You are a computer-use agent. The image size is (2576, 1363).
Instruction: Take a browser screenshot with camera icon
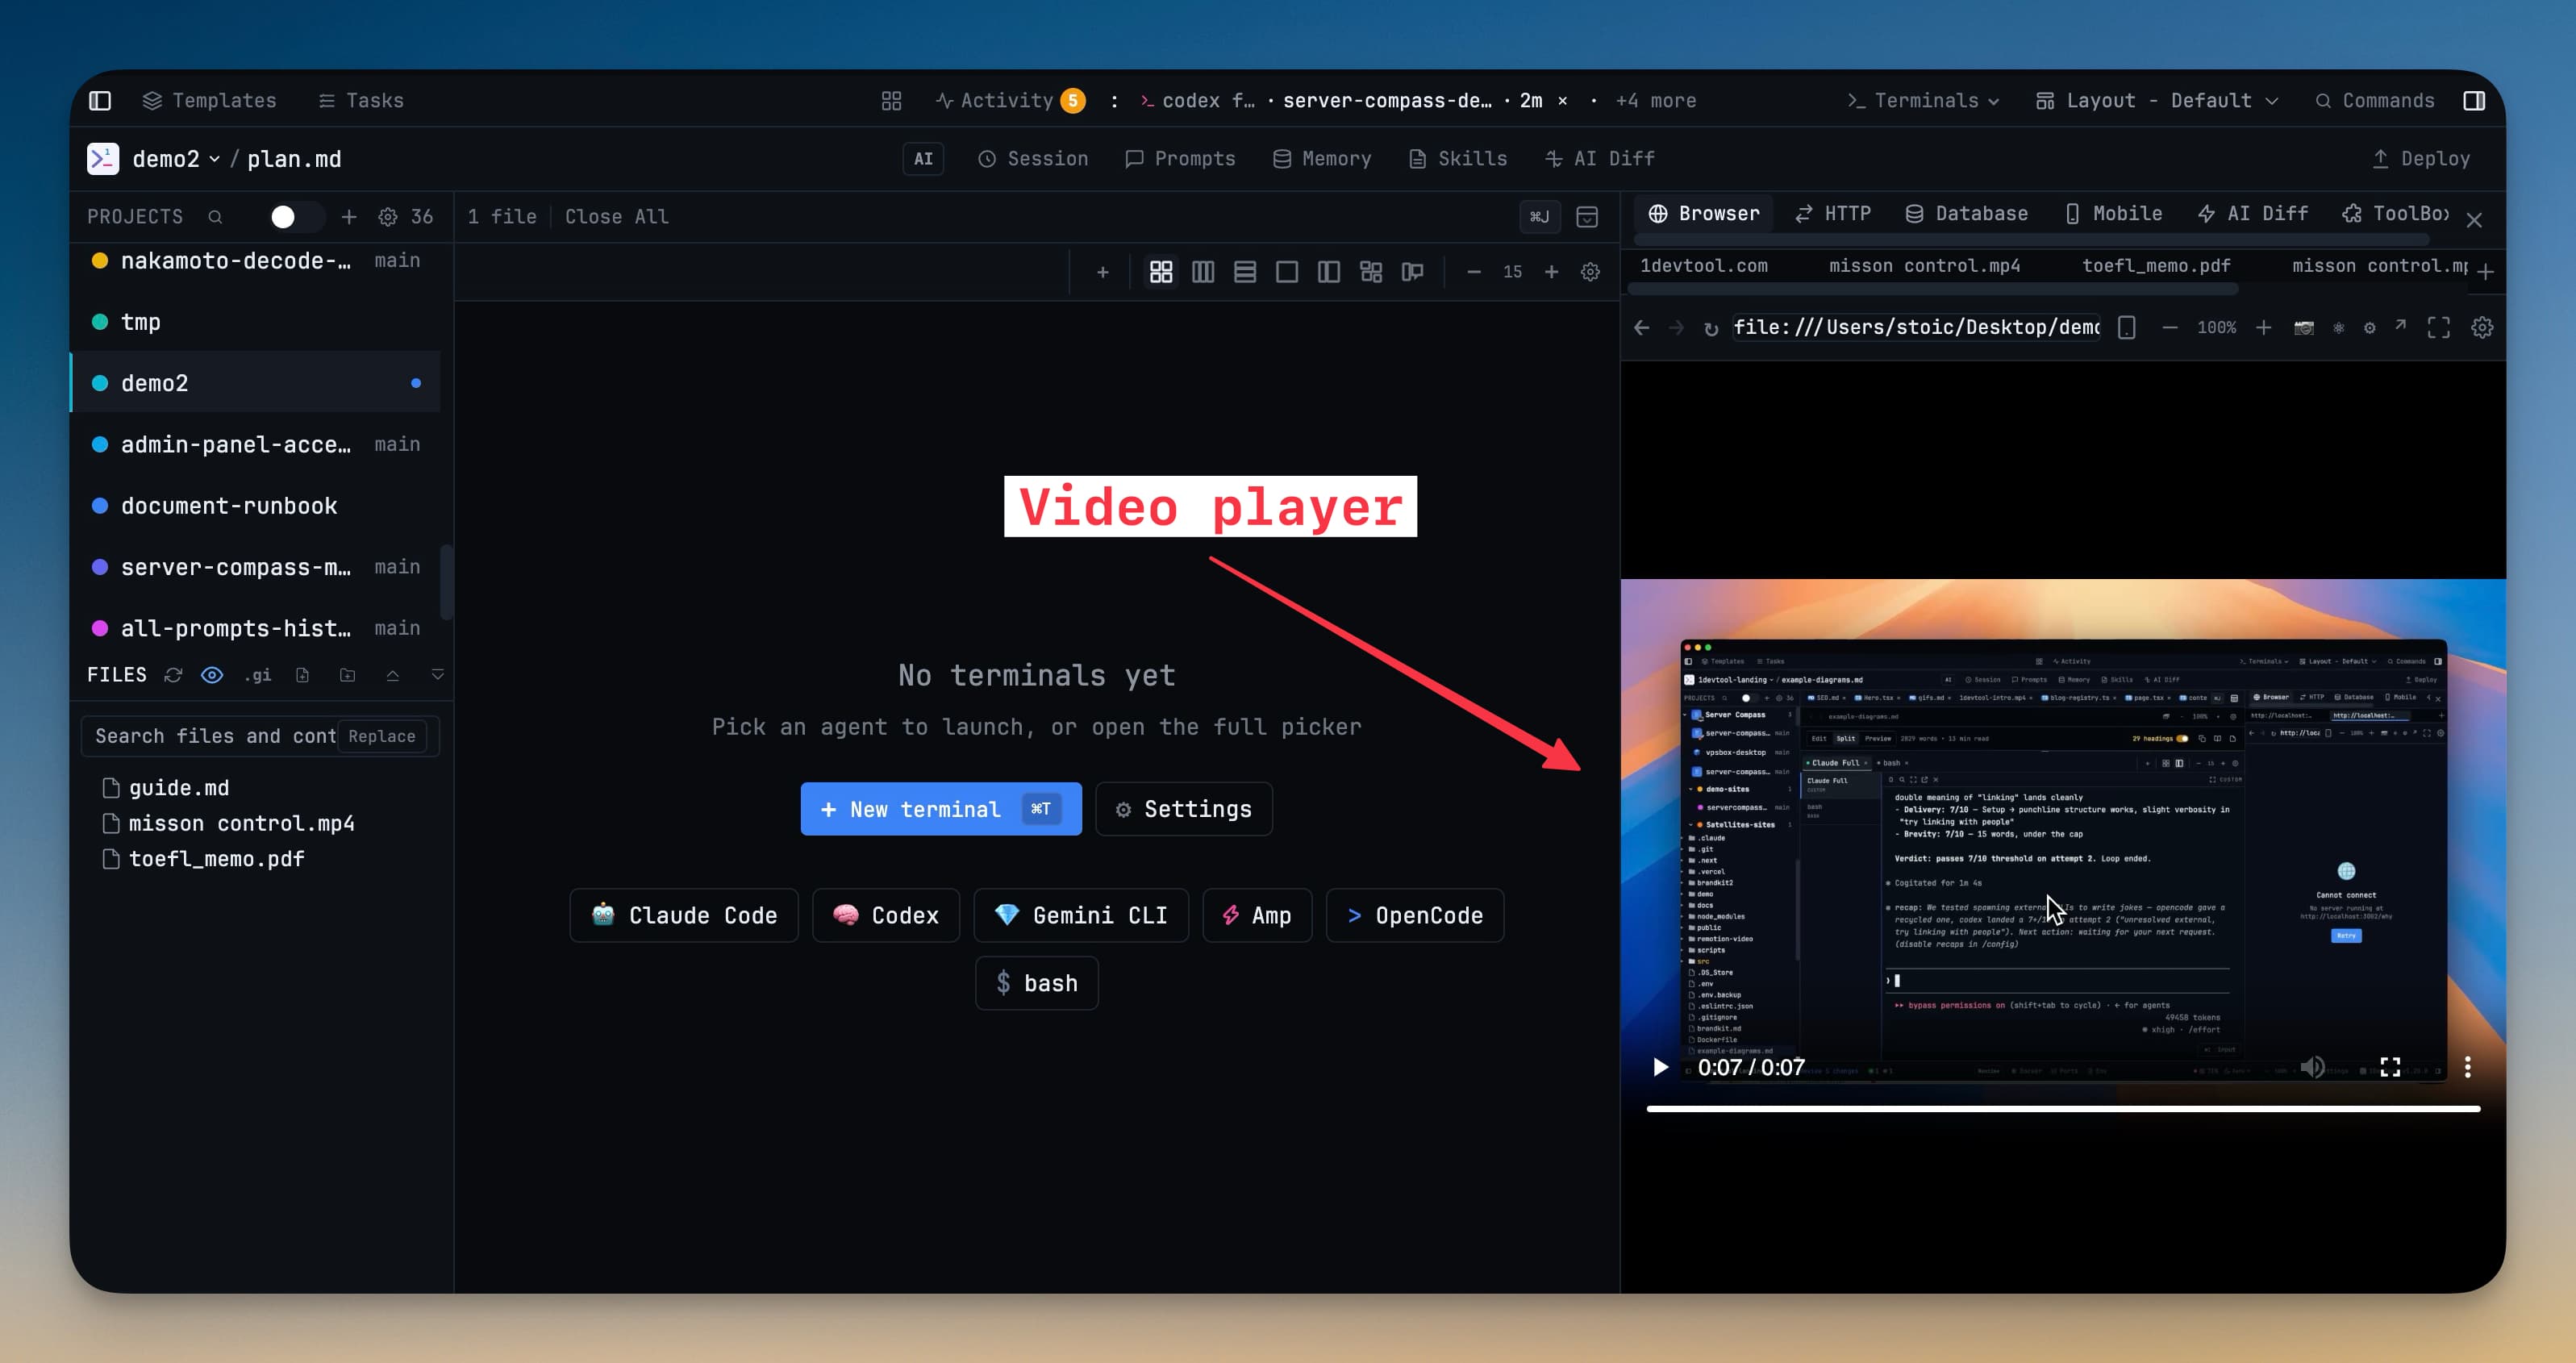(2304, 328)
